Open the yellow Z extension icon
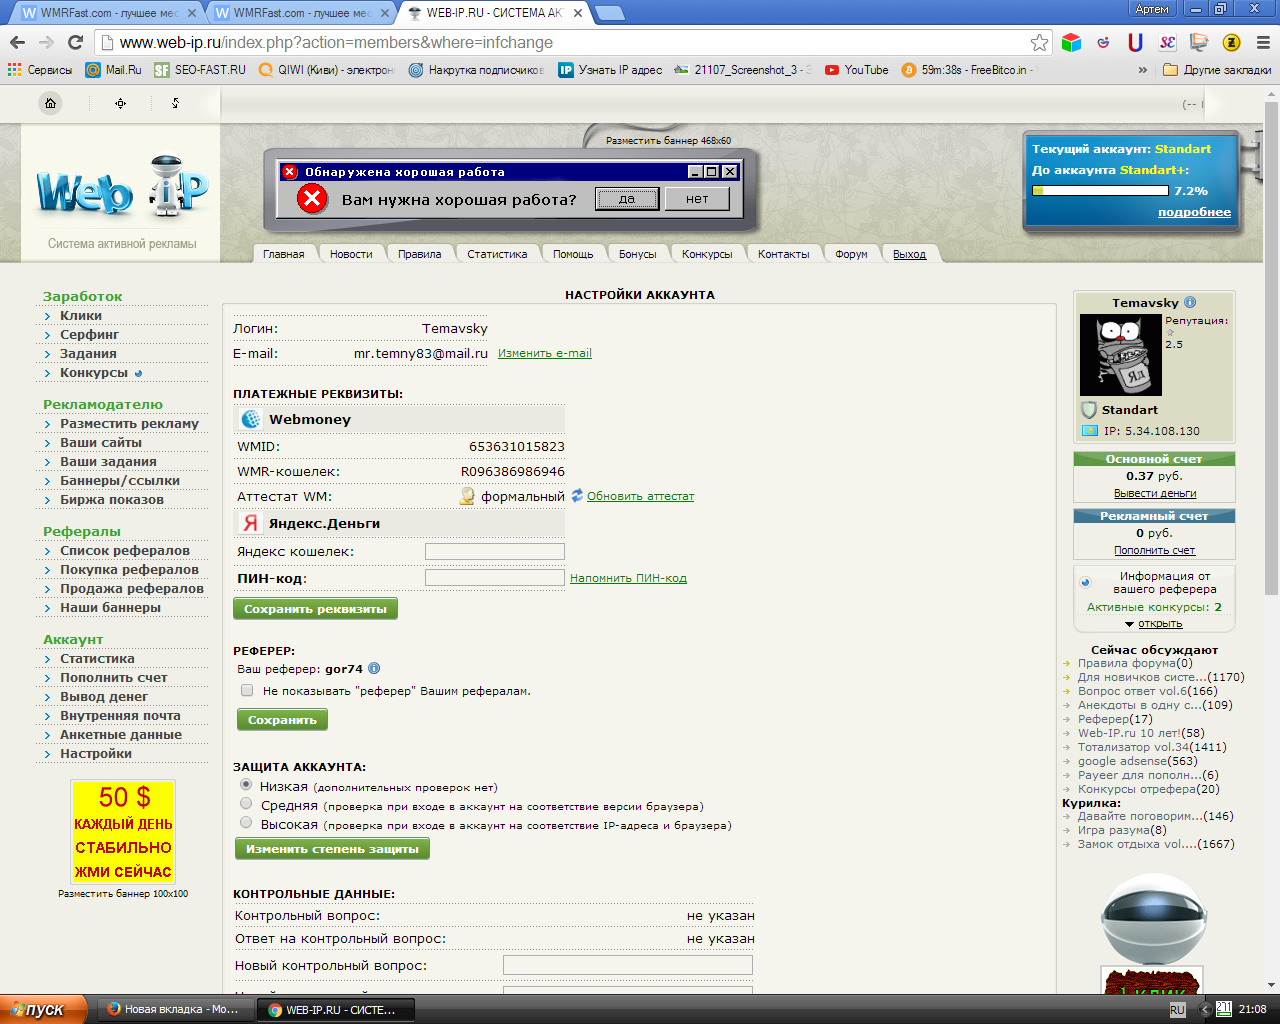 pos(1231,42)
